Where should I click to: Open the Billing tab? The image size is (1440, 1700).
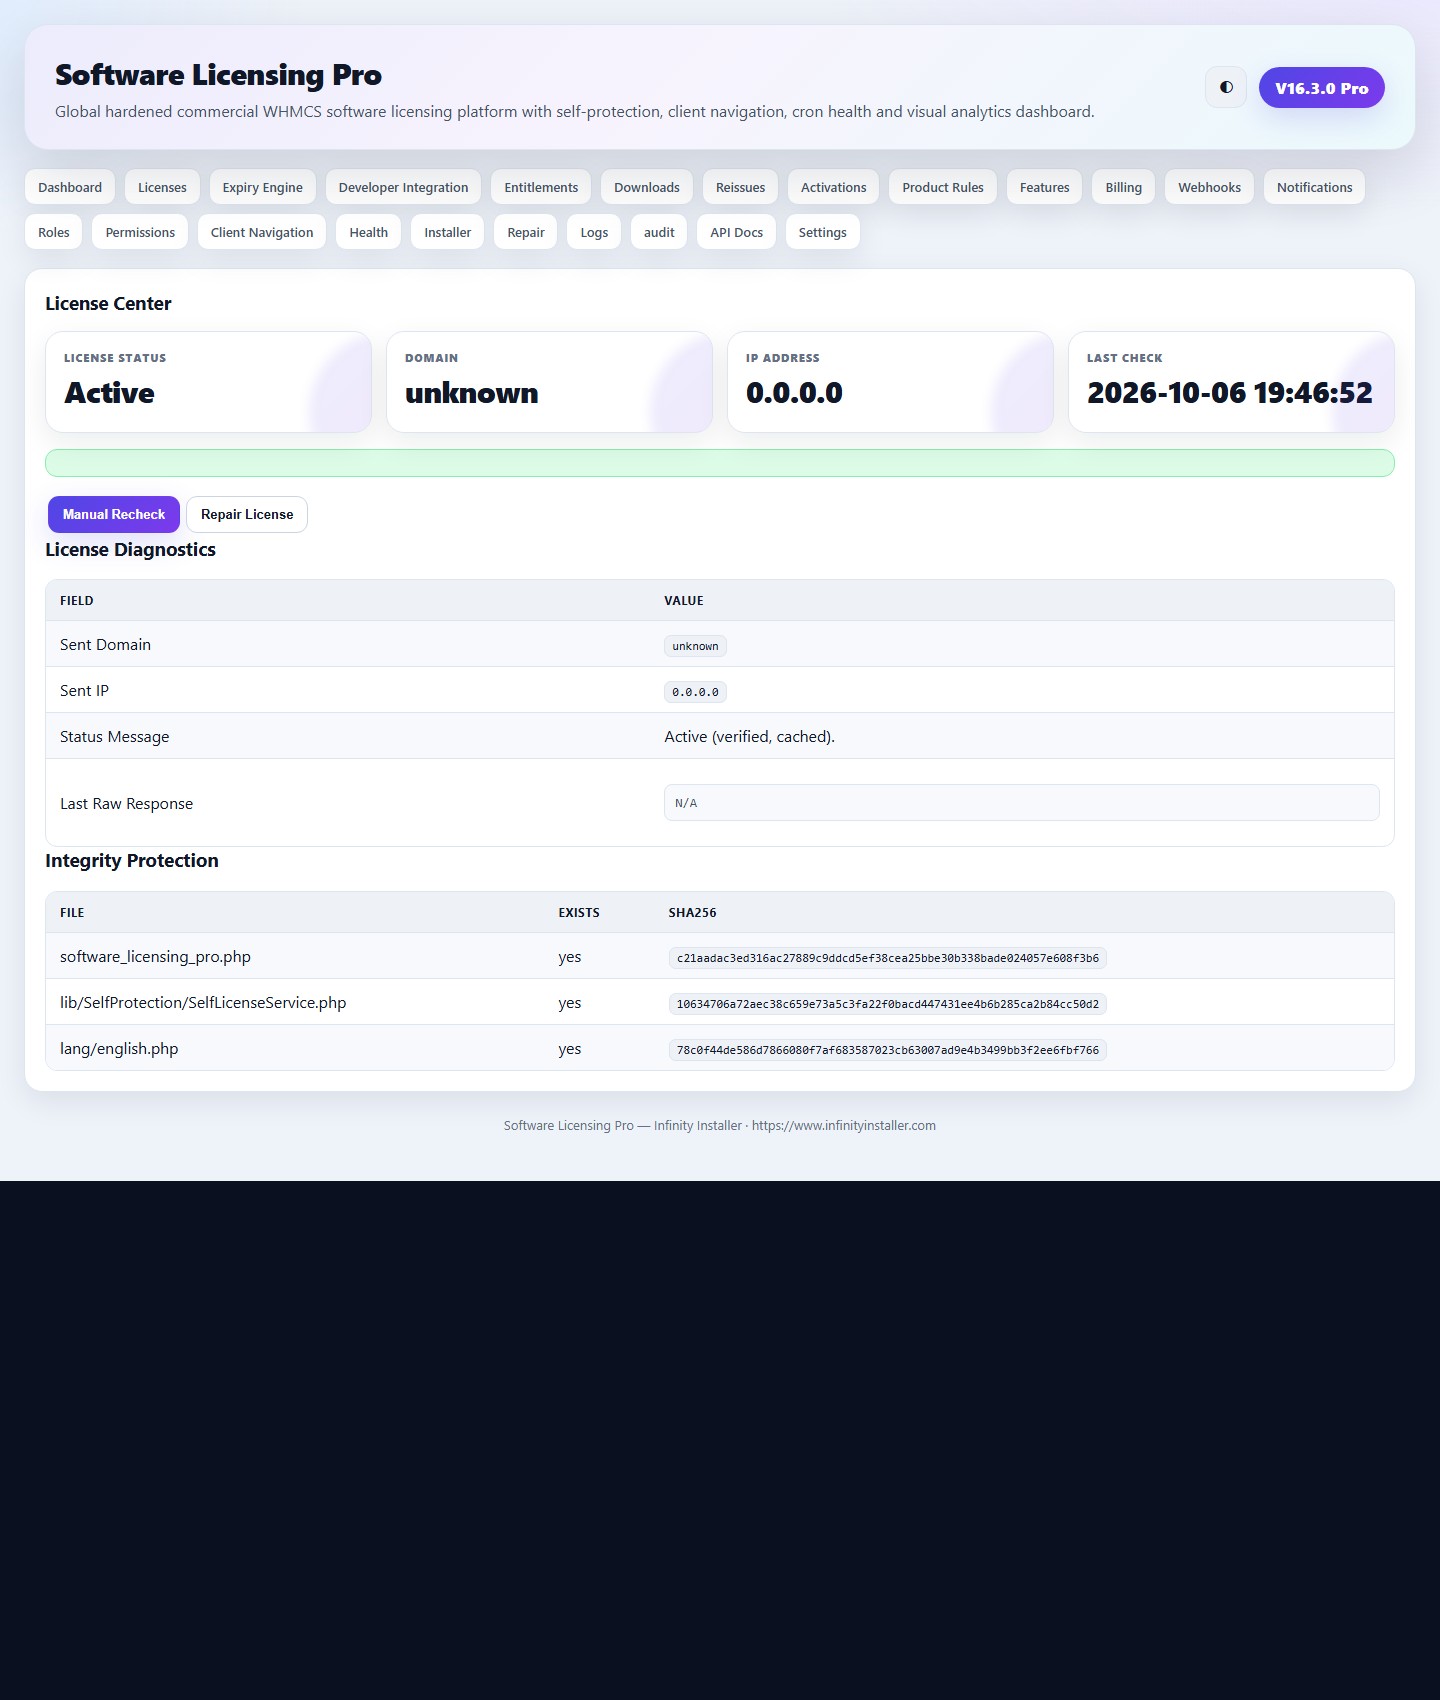pyautogui.click(x=1124, y=187)
